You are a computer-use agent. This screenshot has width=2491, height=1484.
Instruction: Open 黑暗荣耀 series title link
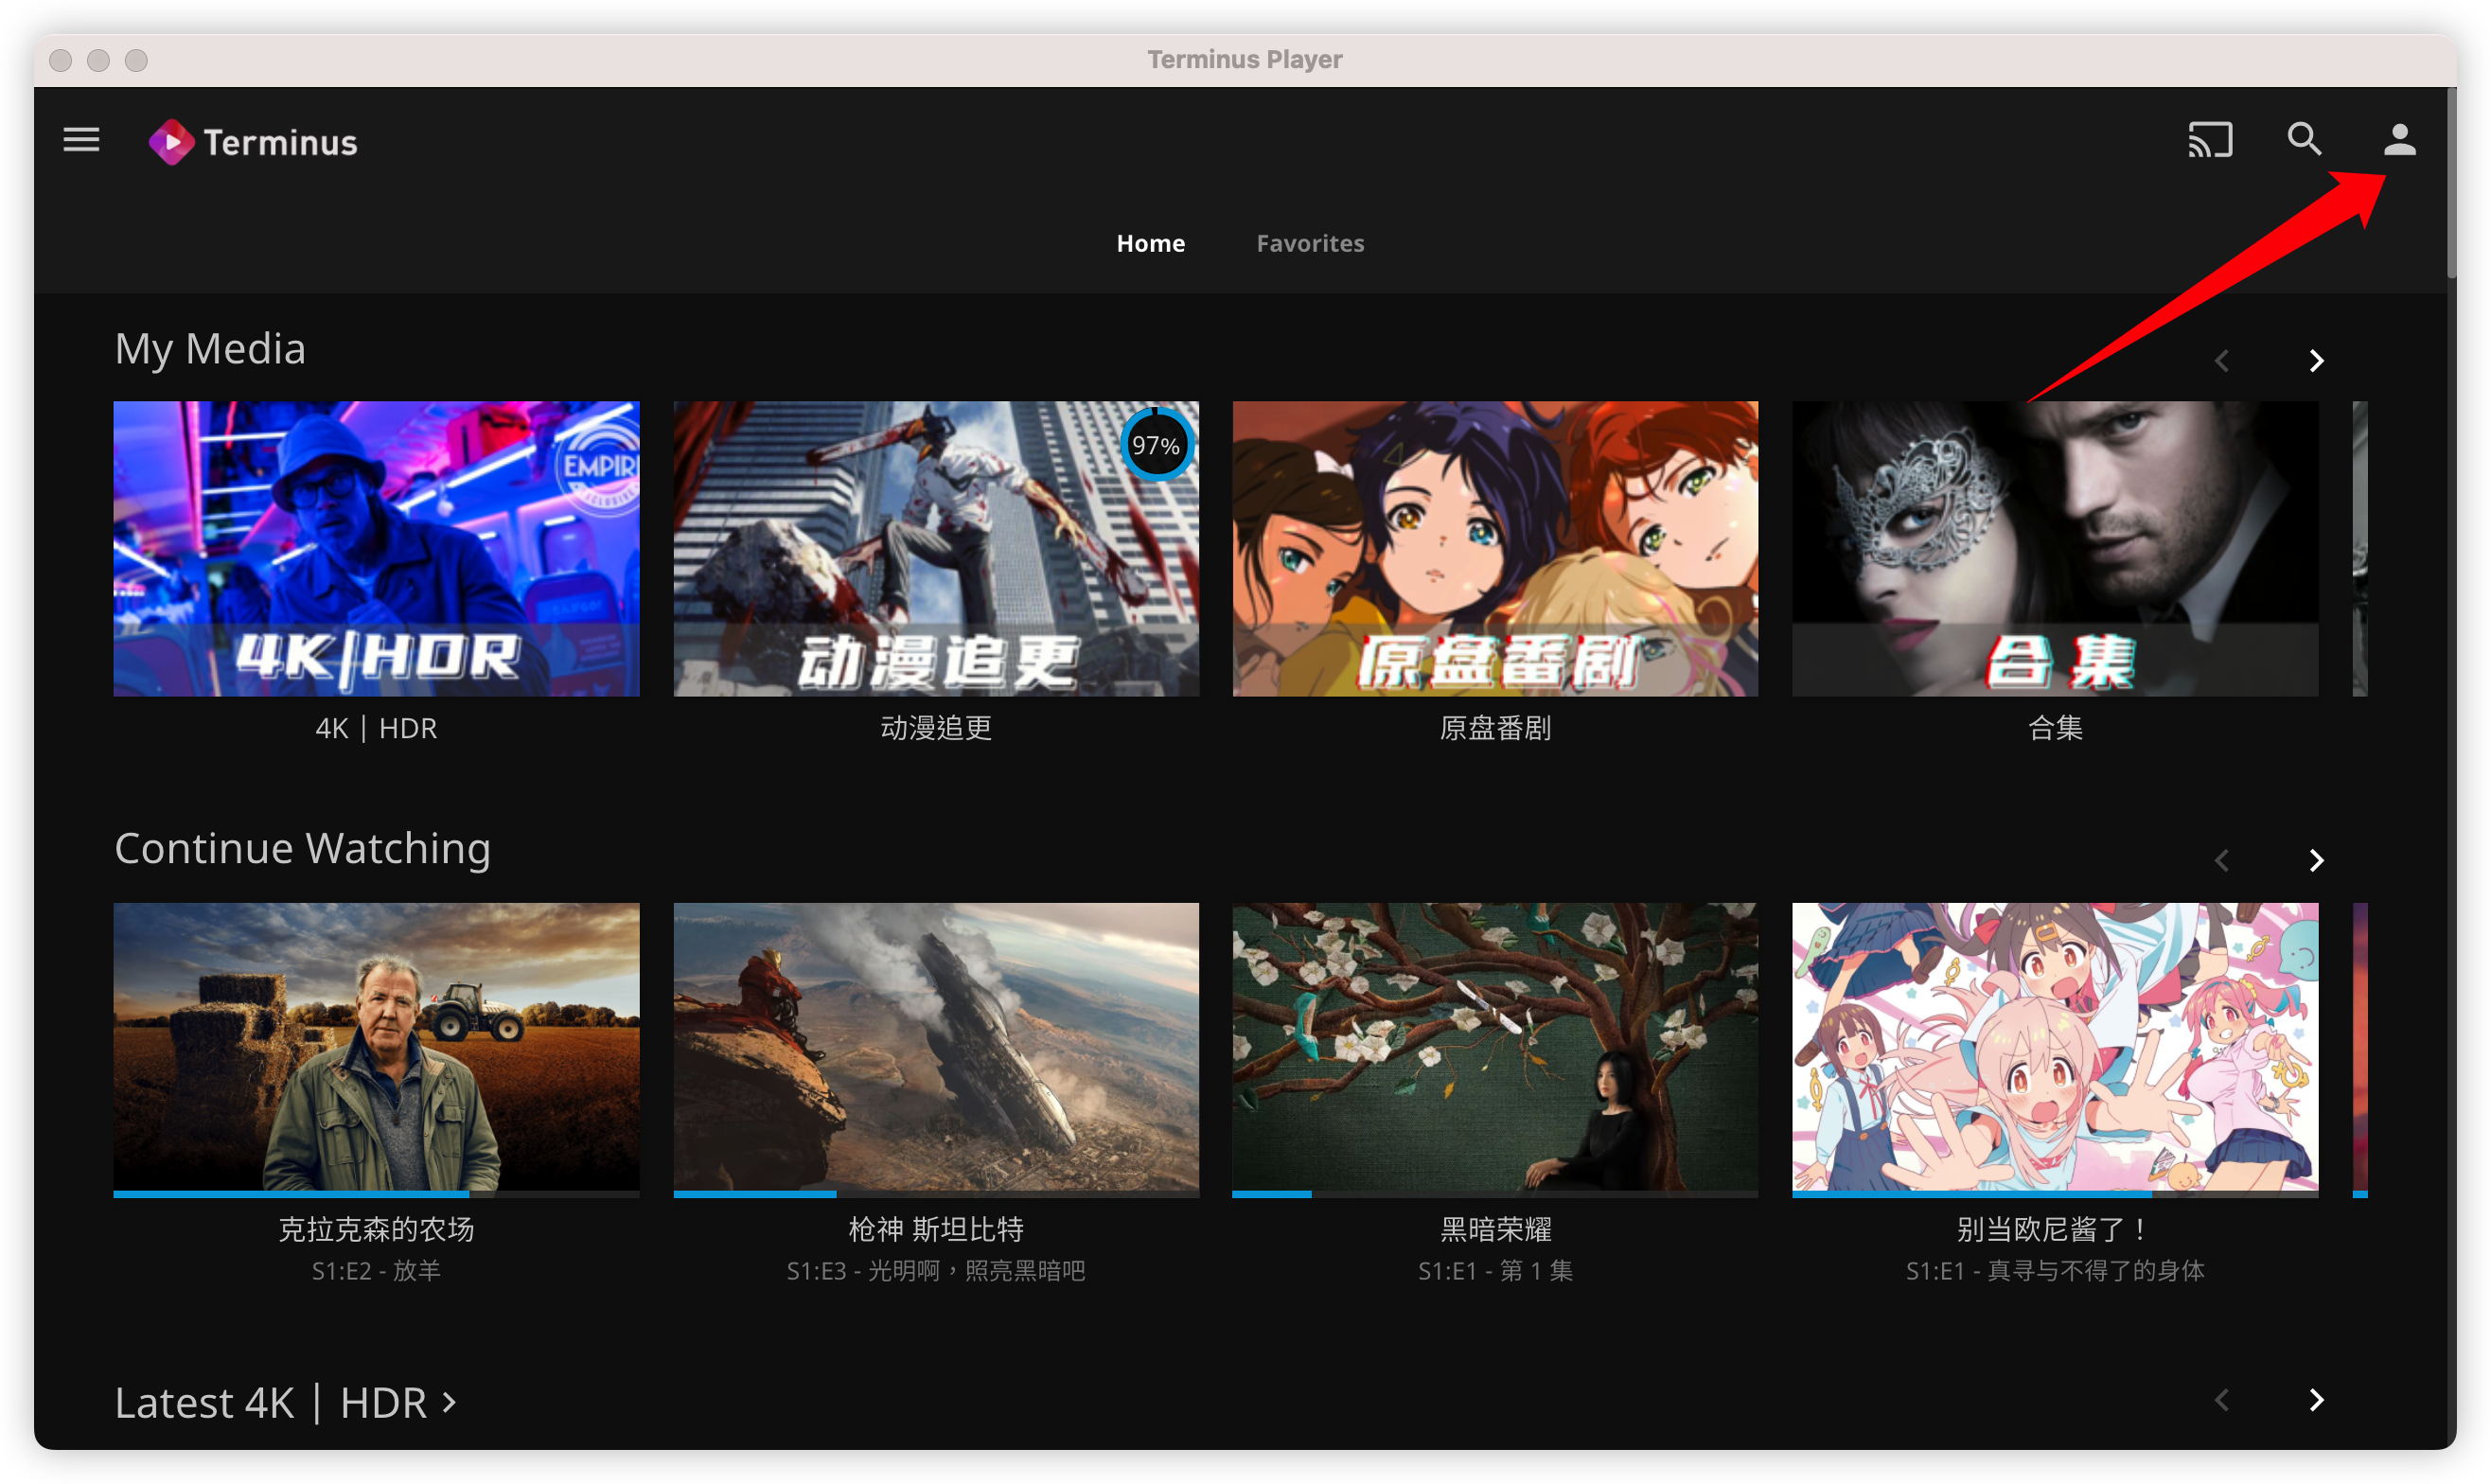pos(1495,1229)
